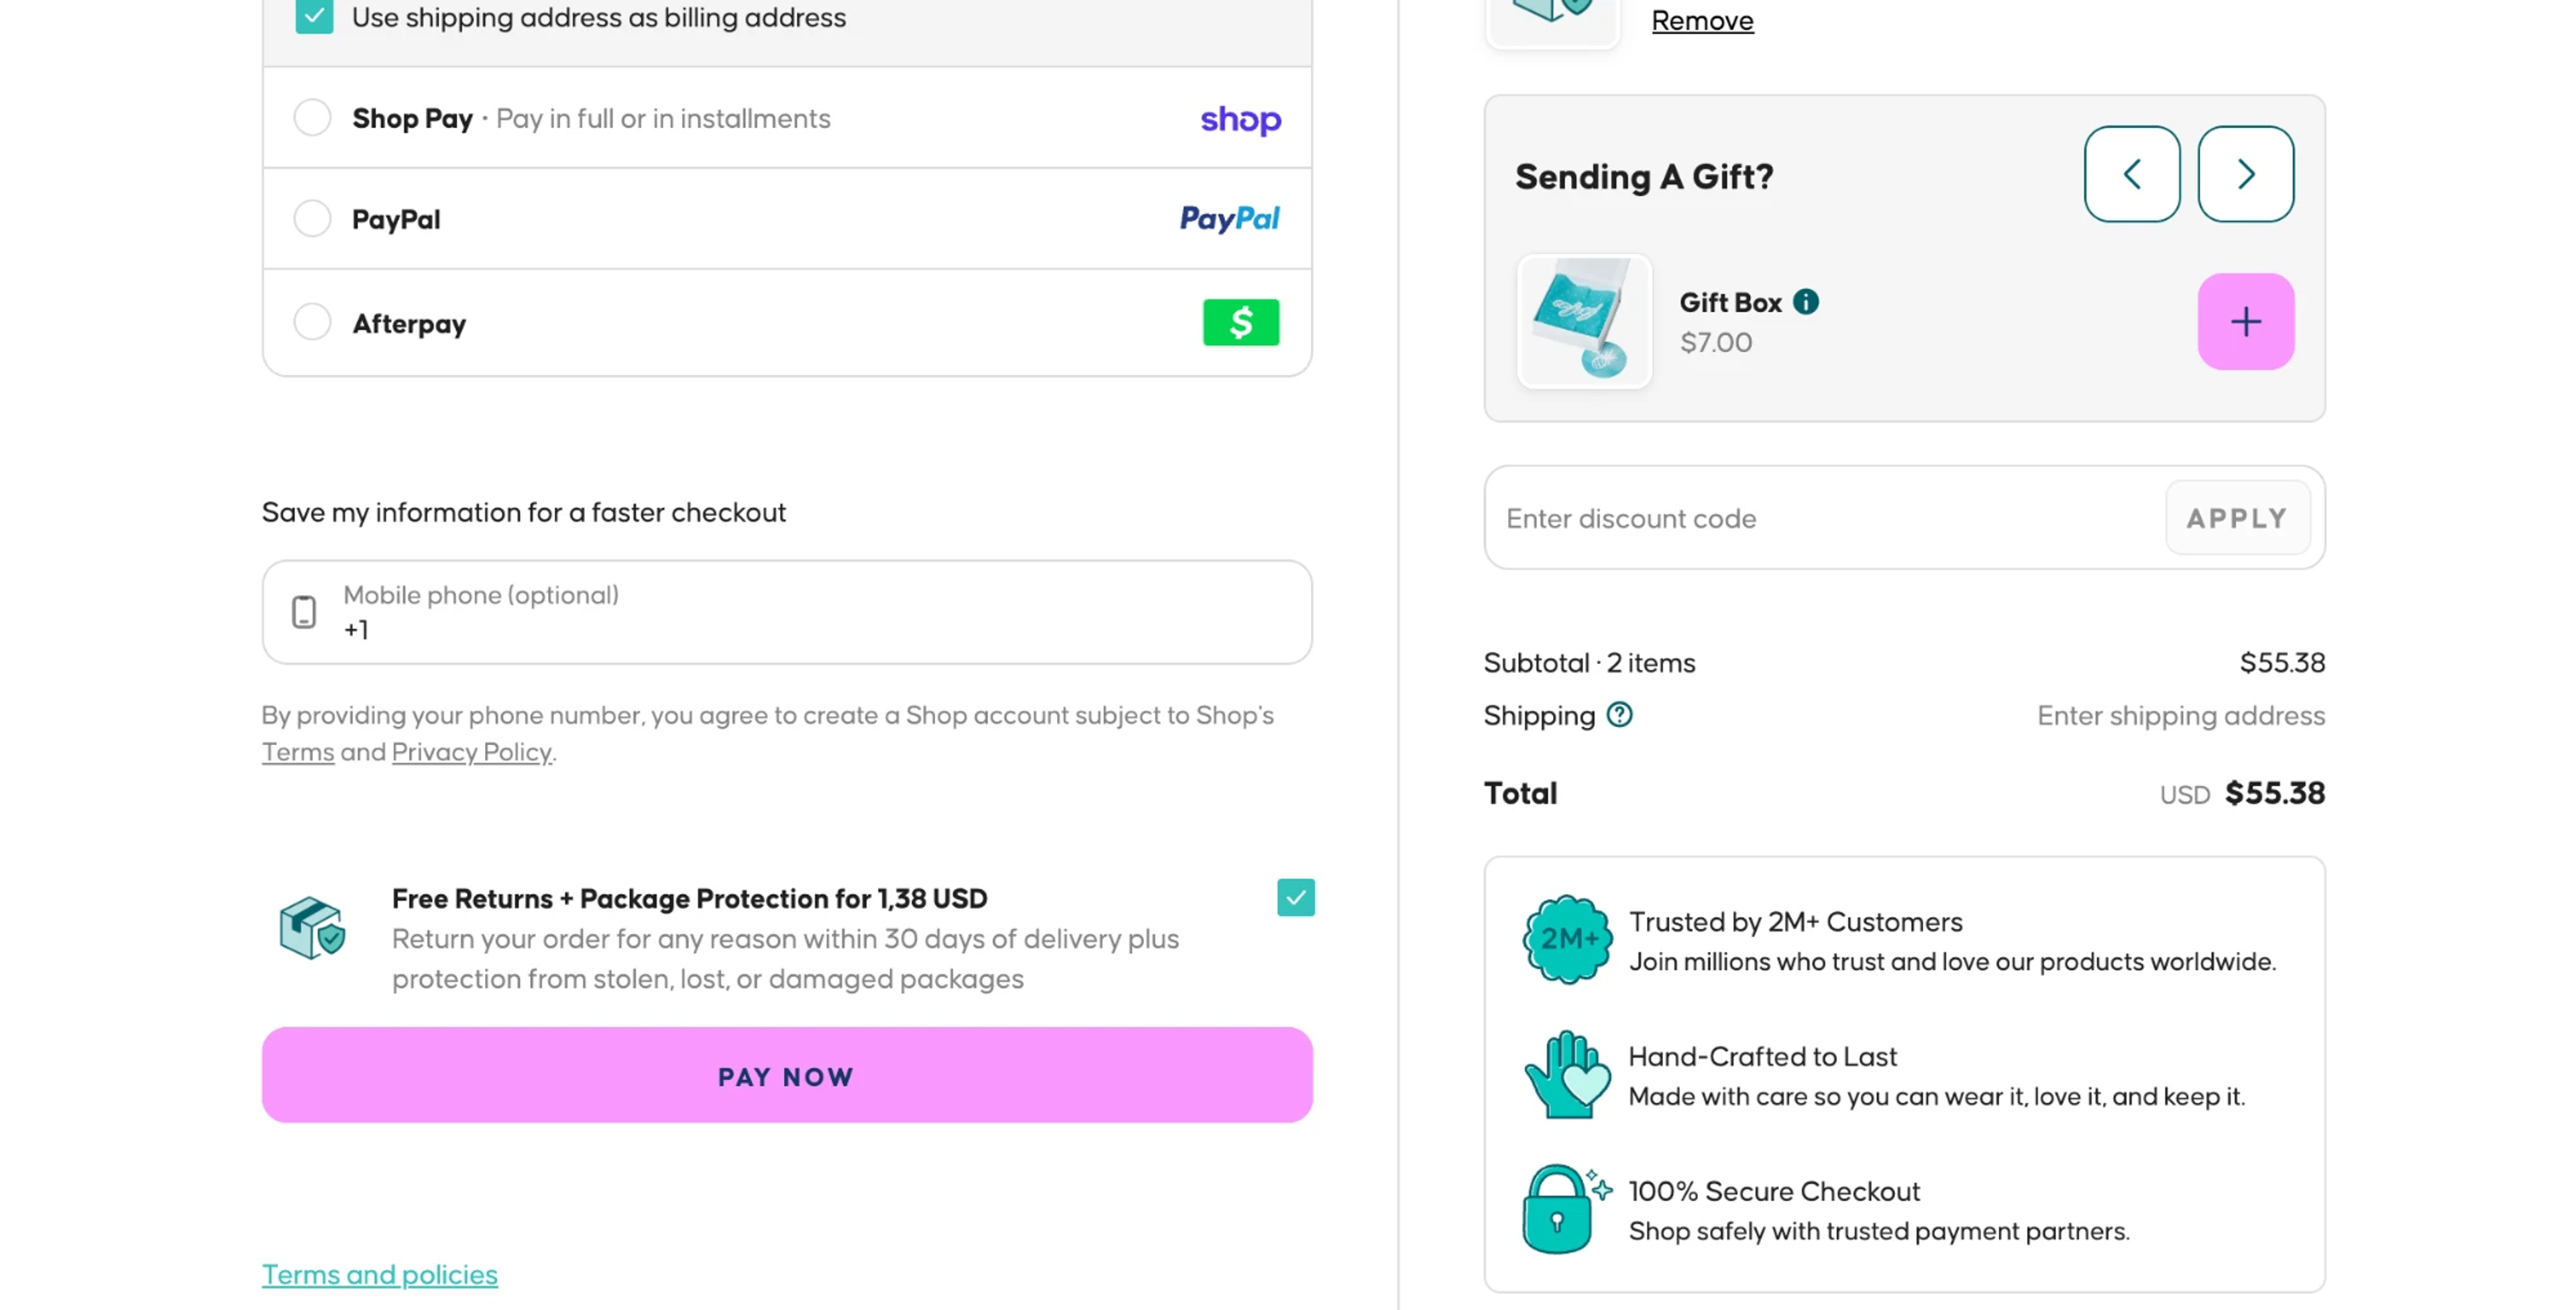The height and width of the screenshot is (1310, 2576).
Task: Click the PAY NOW button
Action: click(786, 1075)
